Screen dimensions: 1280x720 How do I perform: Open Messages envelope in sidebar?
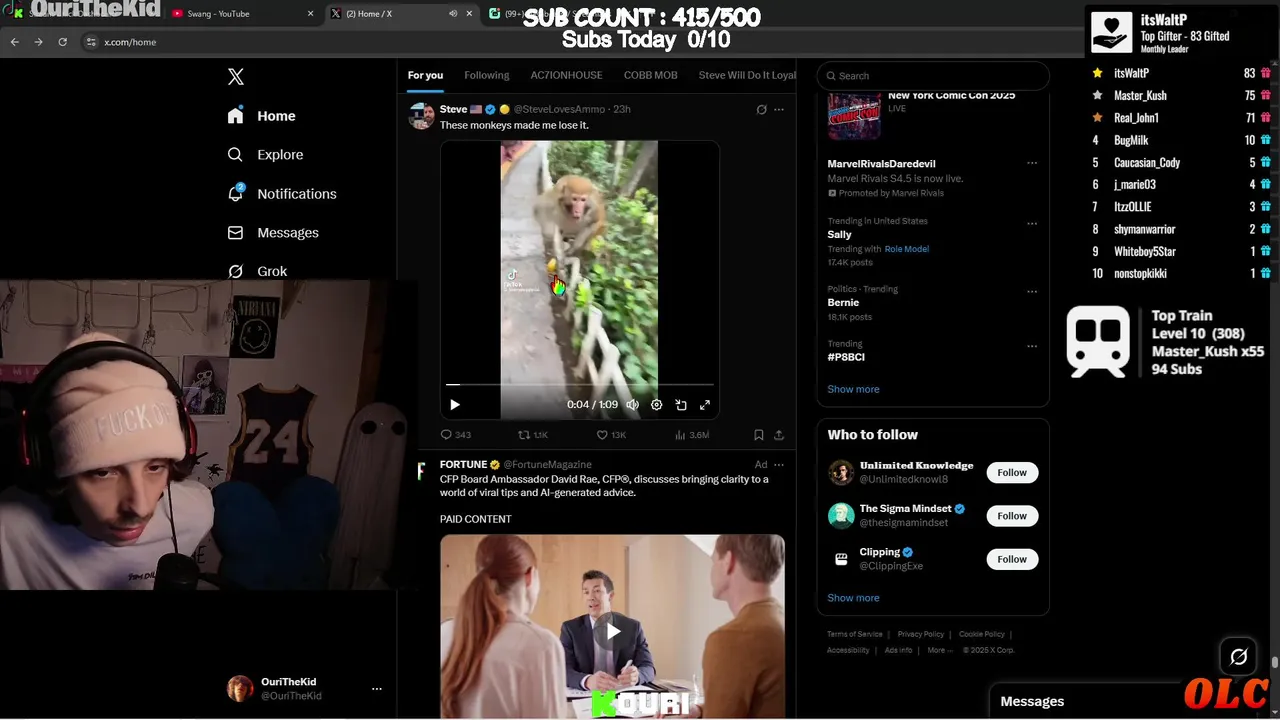click(x=235, y=233)
